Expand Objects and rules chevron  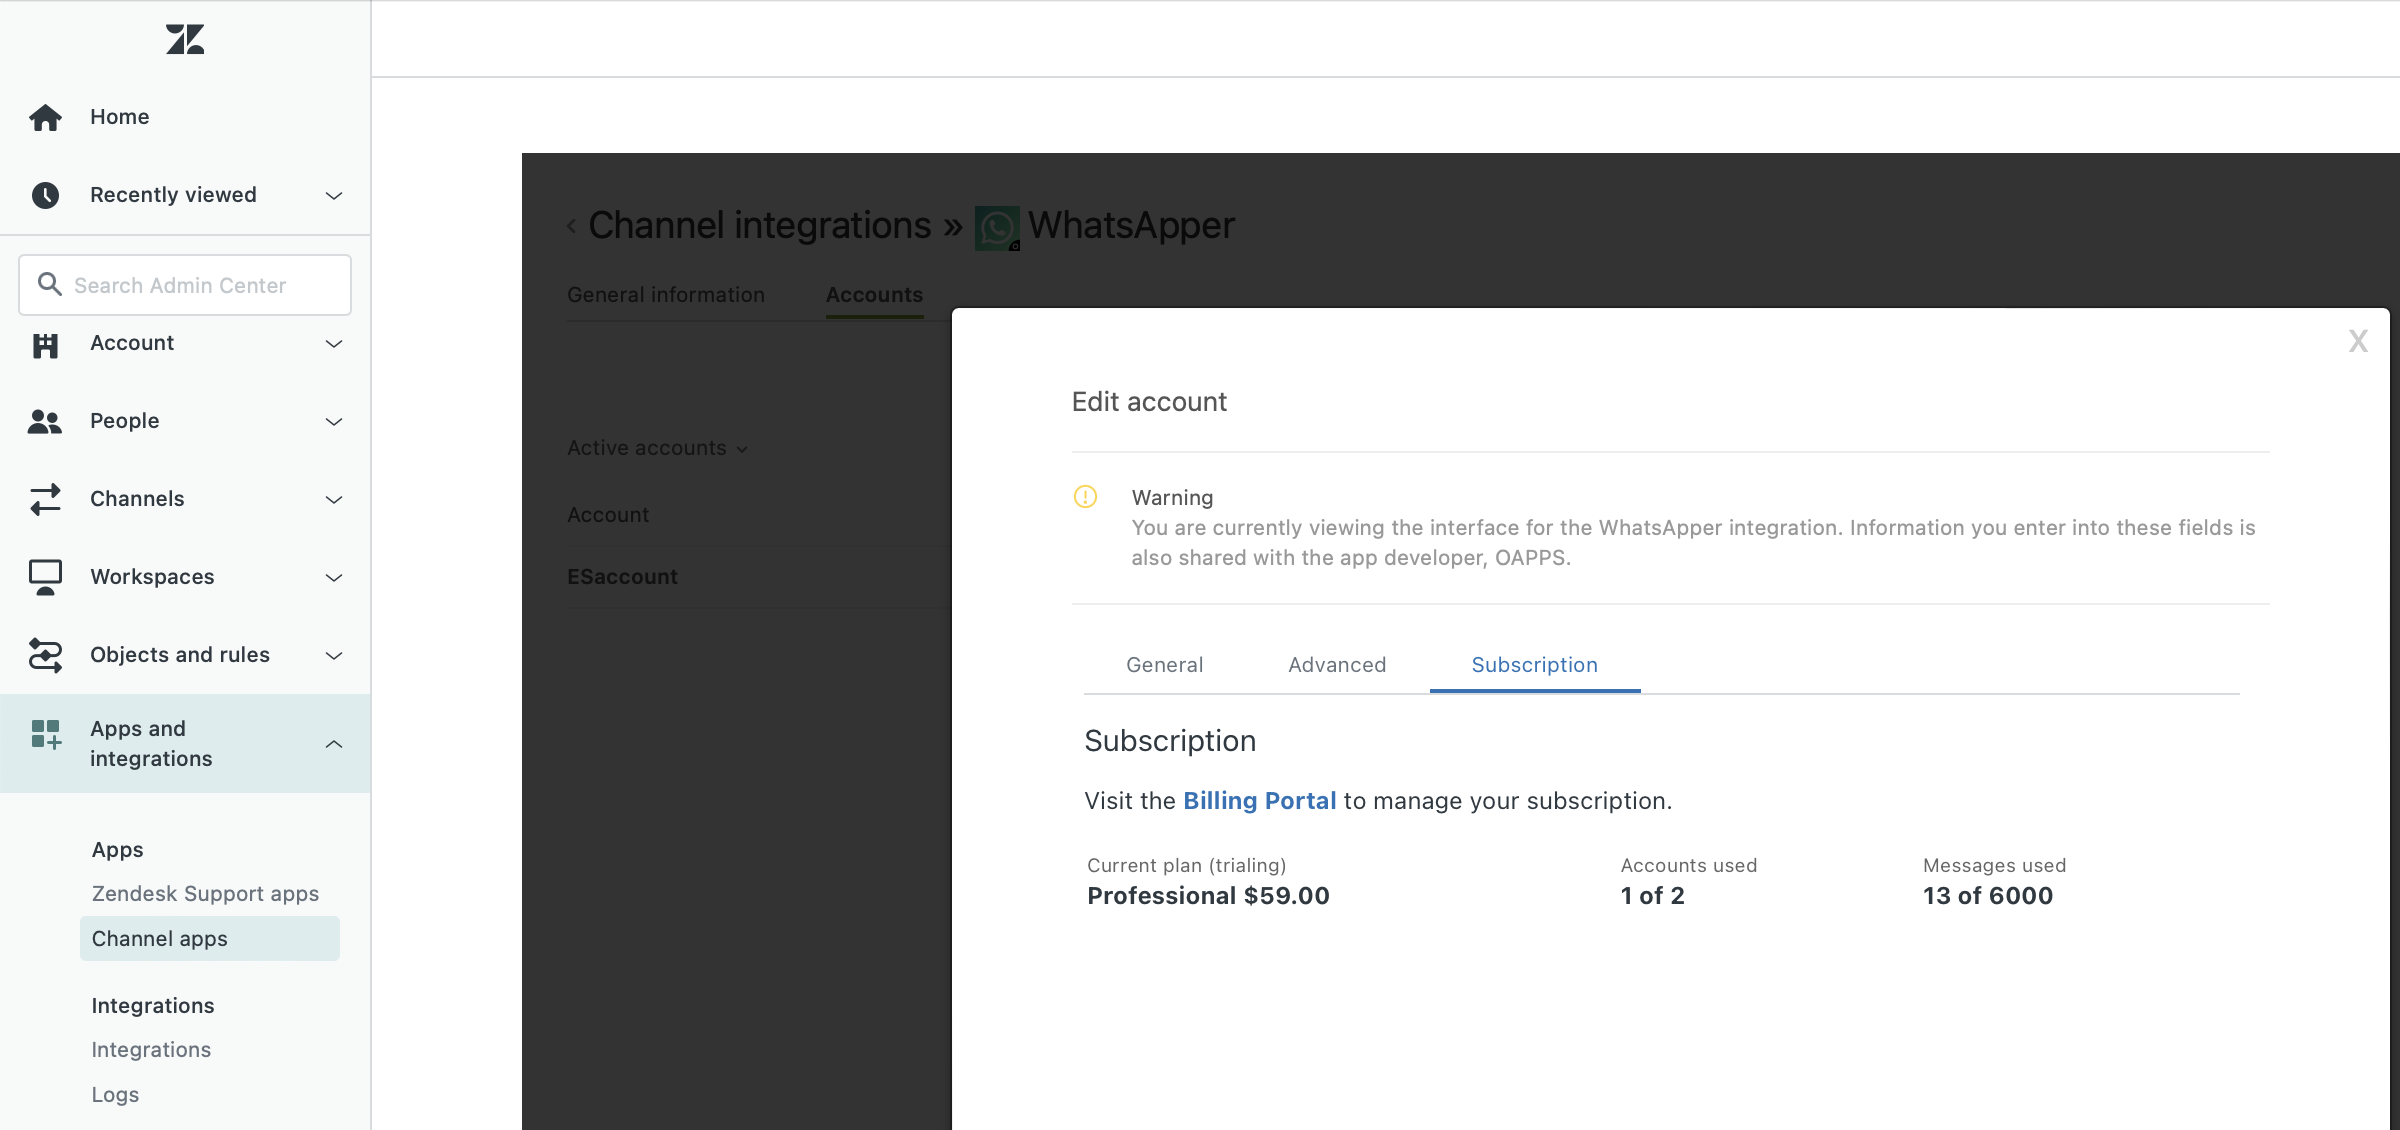click(x=334, y=656)
